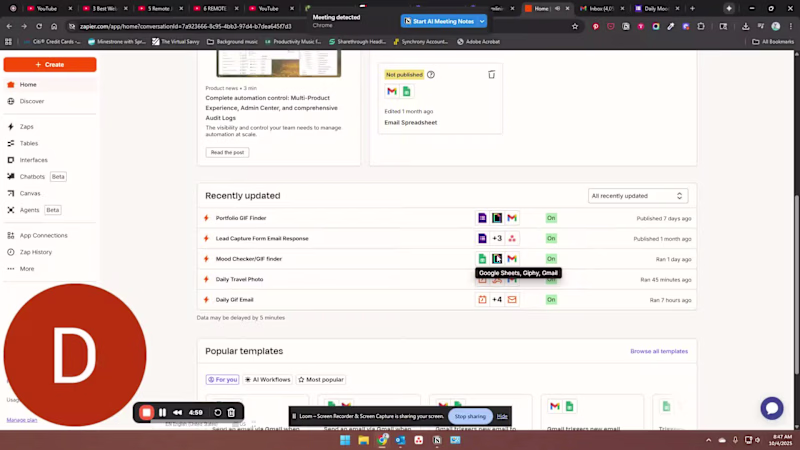Open Interfaces in the sidebar
This screenshot has height=450, width=800.
click(49, 160)
